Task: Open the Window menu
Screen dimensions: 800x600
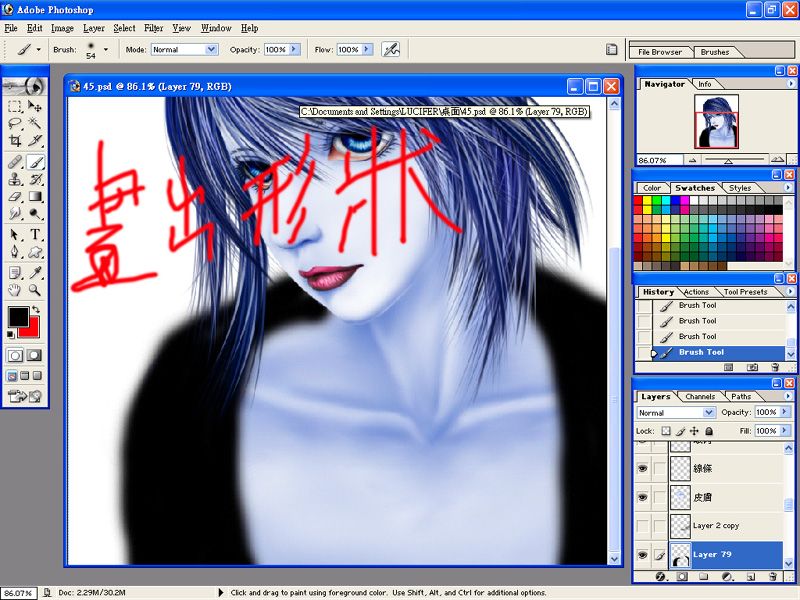Action: coord(216,28)
